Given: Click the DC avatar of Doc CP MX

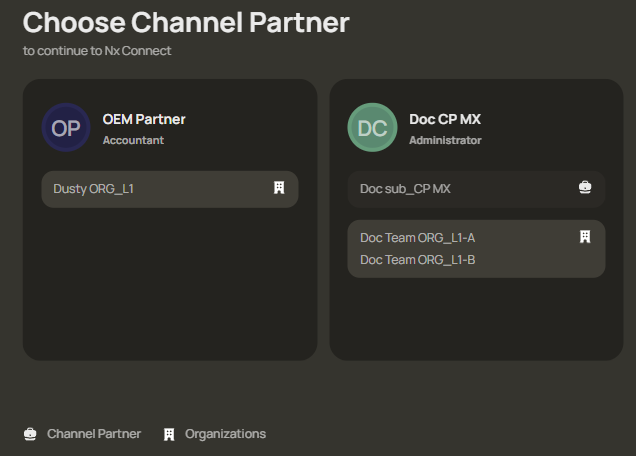Looking at the screenshot, I should click(x=372, y=127).
